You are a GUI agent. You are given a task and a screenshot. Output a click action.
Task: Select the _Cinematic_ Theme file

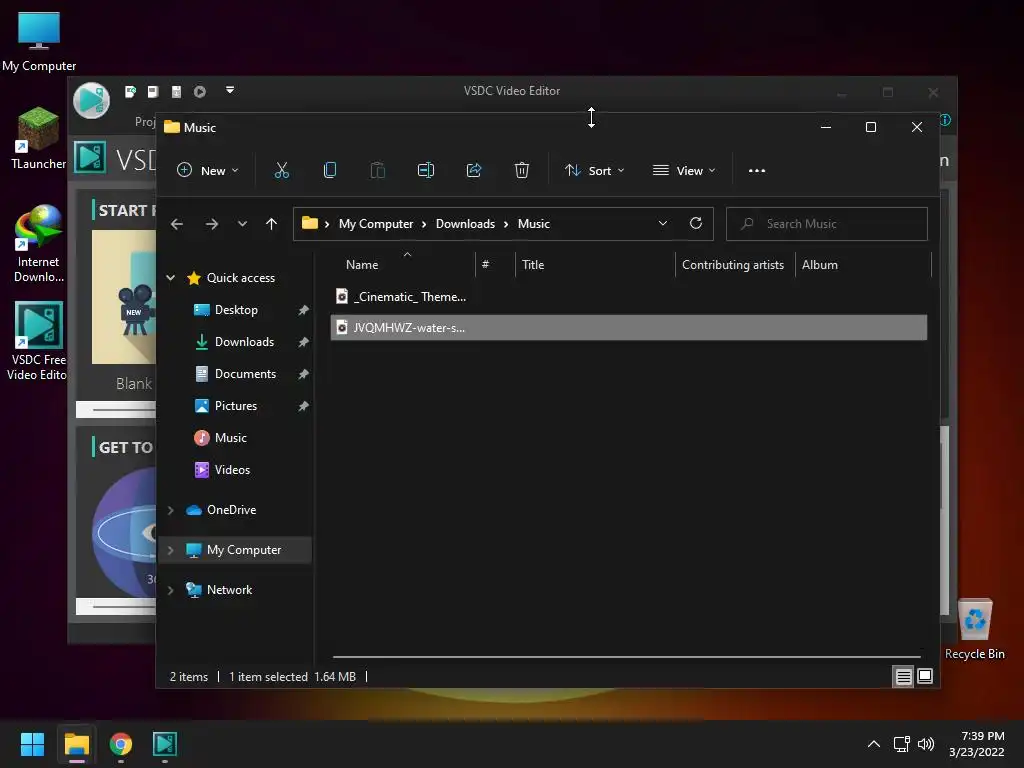pos(629,296)
